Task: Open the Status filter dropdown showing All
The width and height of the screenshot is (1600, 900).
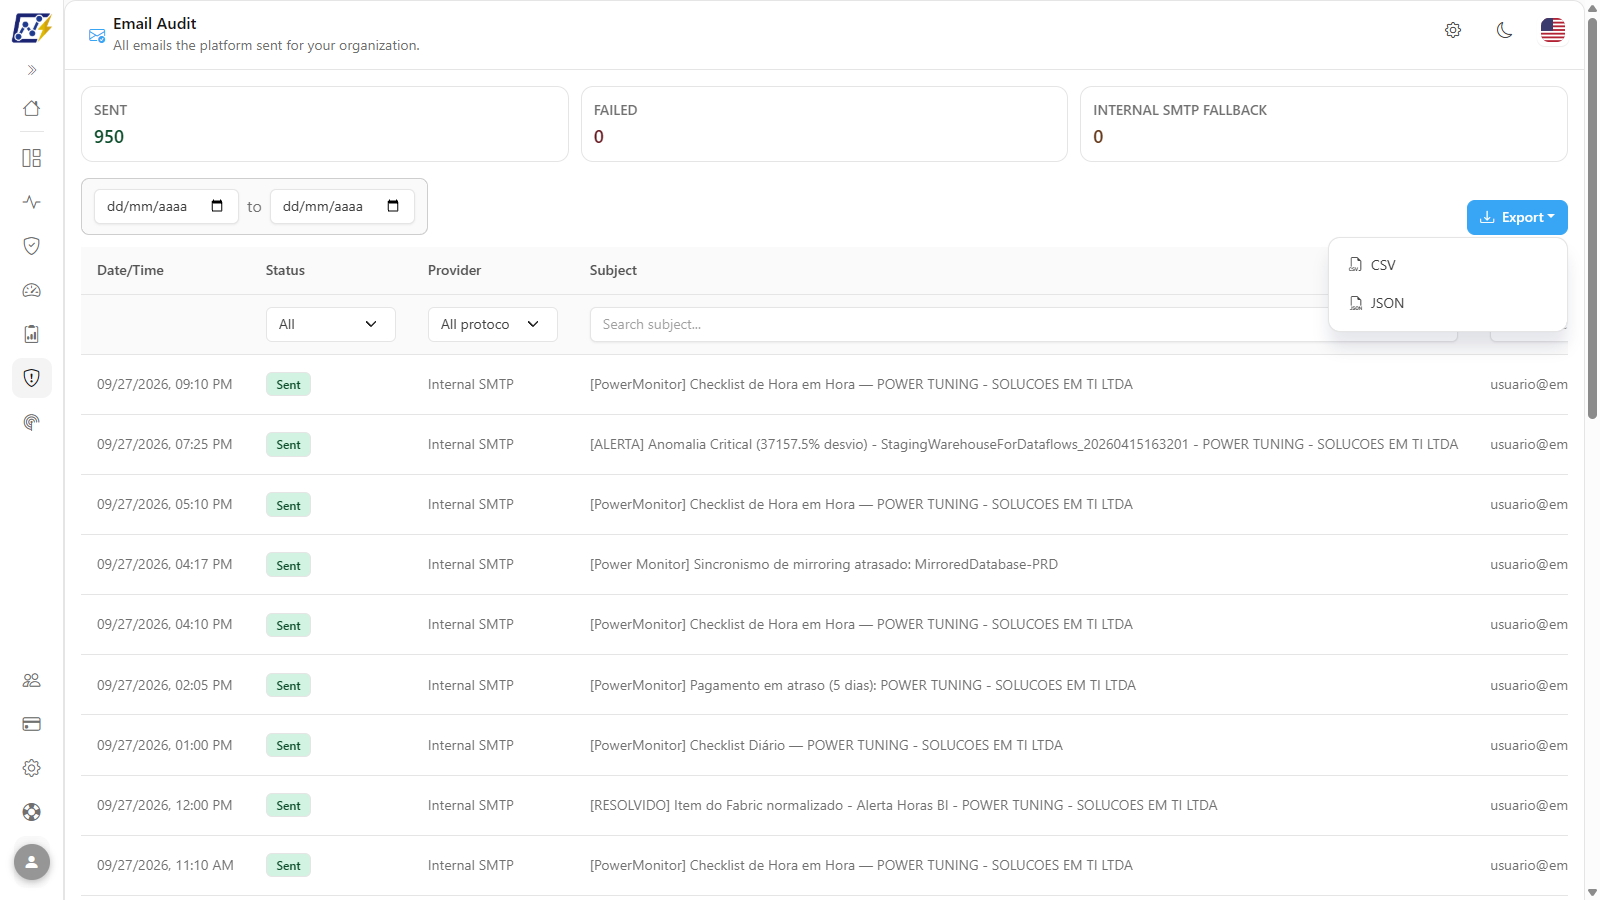Action: [331, 324]
